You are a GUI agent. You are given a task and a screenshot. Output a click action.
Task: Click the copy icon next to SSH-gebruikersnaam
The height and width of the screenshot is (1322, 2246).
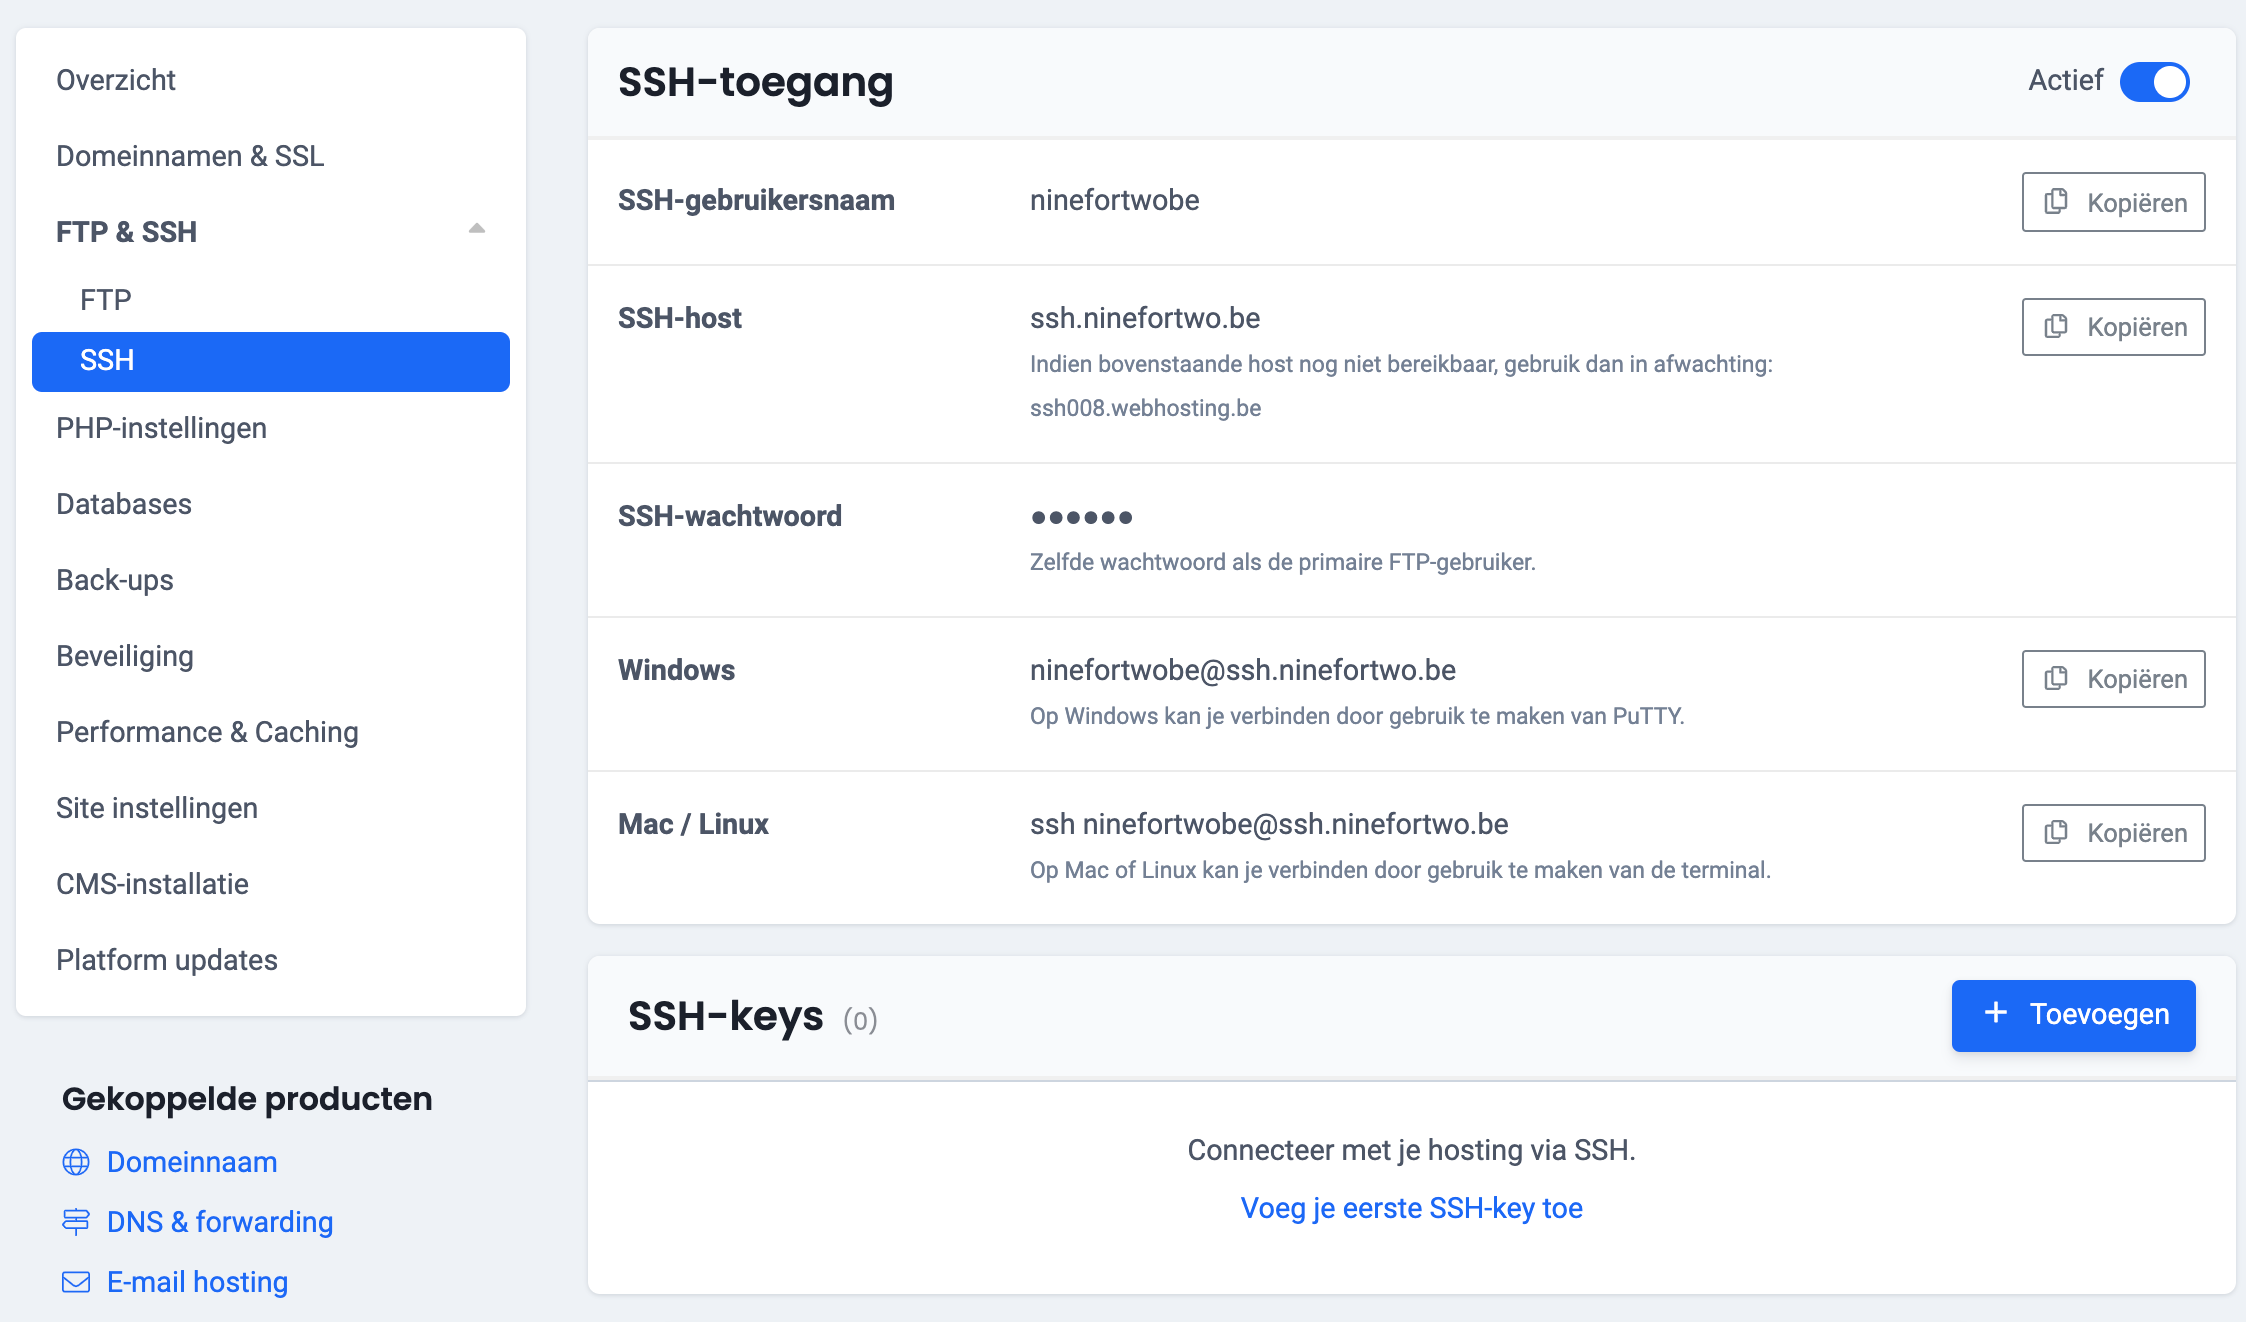coord(2055,202)
